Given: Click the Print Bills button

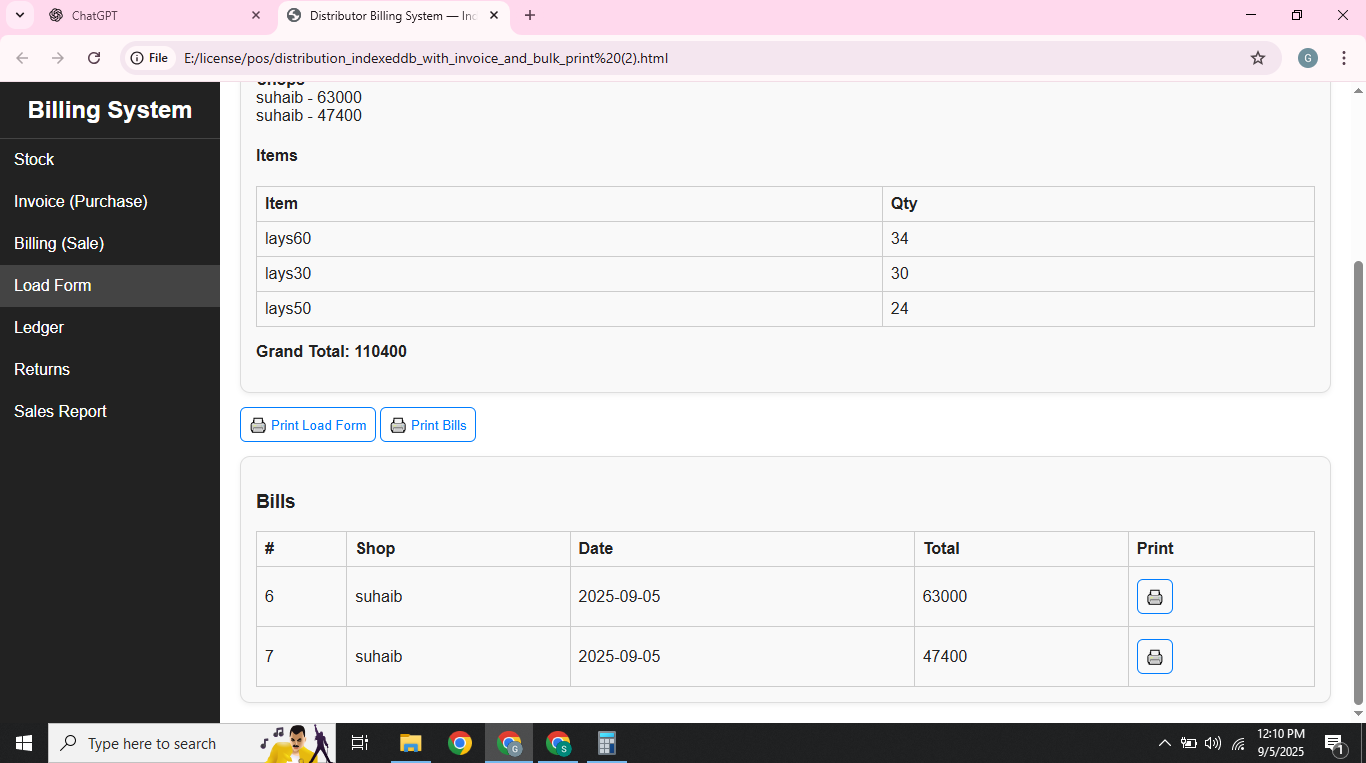Looking at the screenshot, I should coord(428,424).
